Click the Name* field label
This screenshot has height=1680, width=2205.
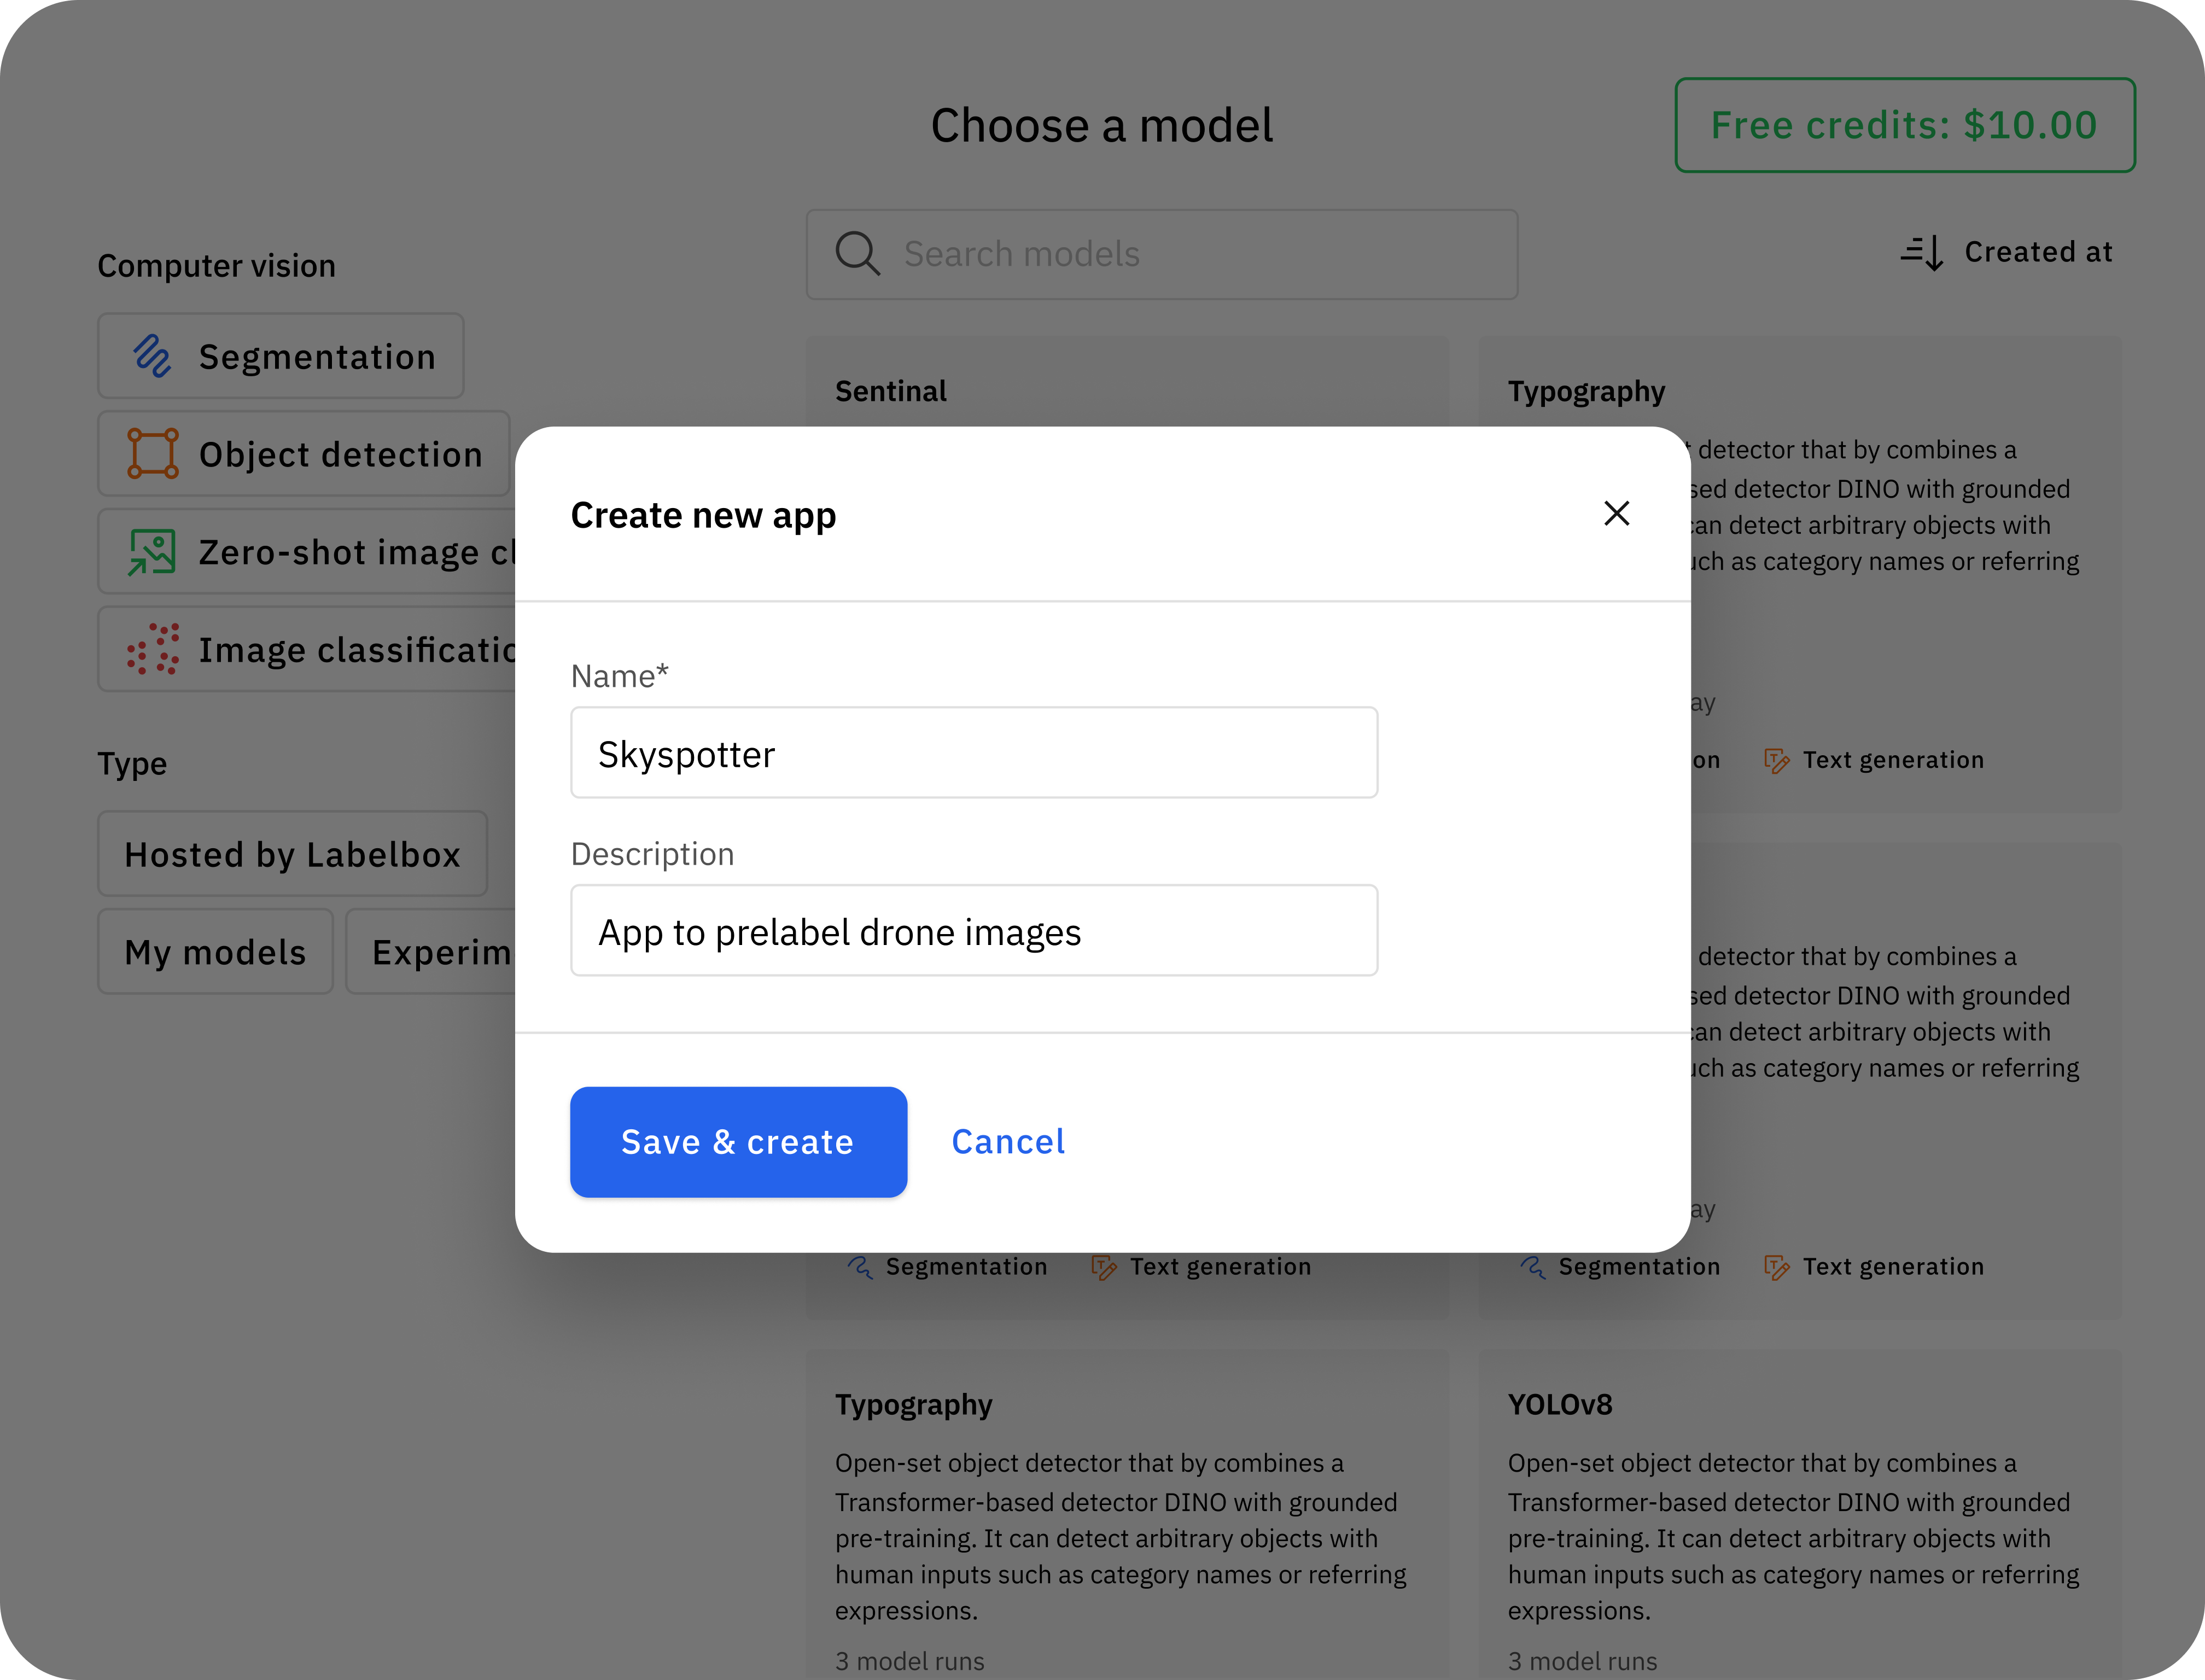pyautogui.click(x=619, y=676)
